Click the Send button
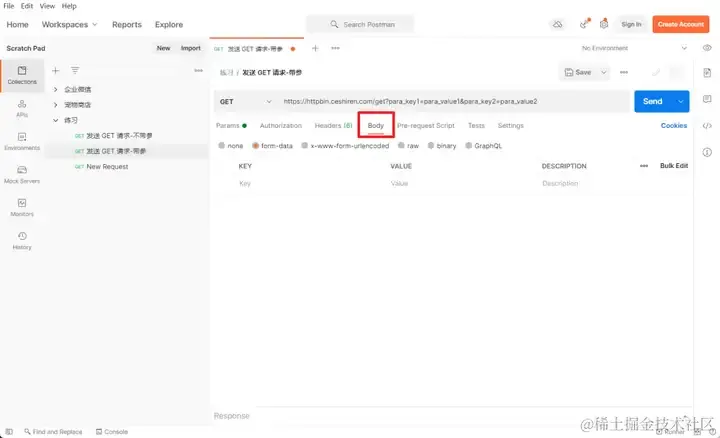The image size is (720, 438). [653, 101]
